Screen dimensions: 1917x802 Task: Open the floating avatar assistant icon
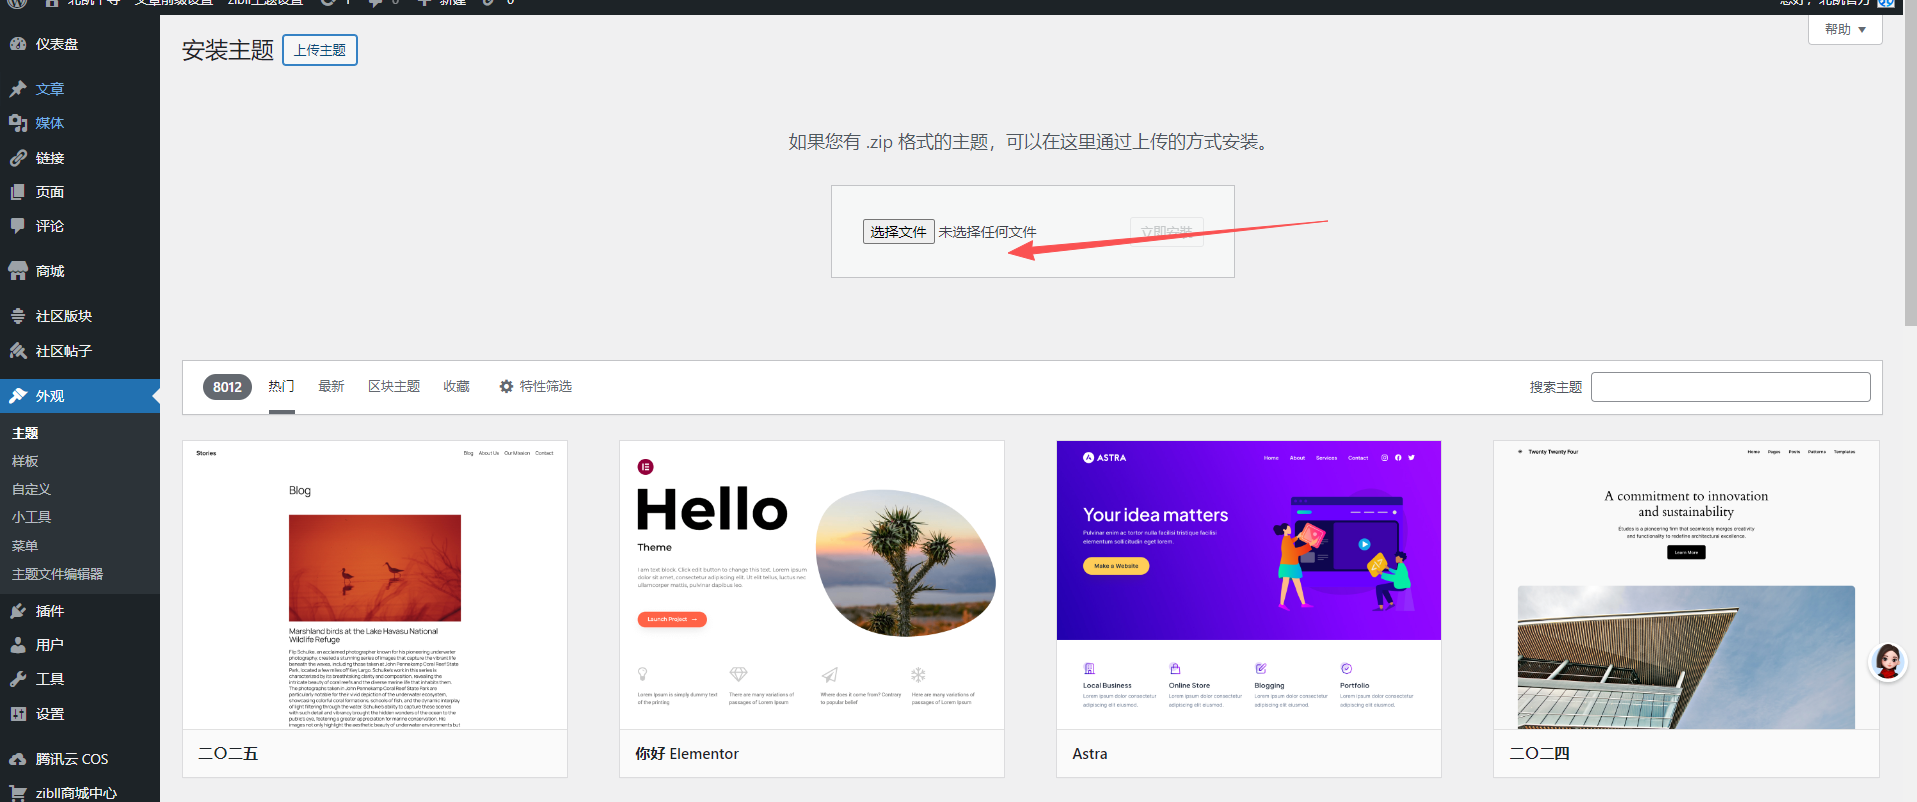pos(1887,661)
